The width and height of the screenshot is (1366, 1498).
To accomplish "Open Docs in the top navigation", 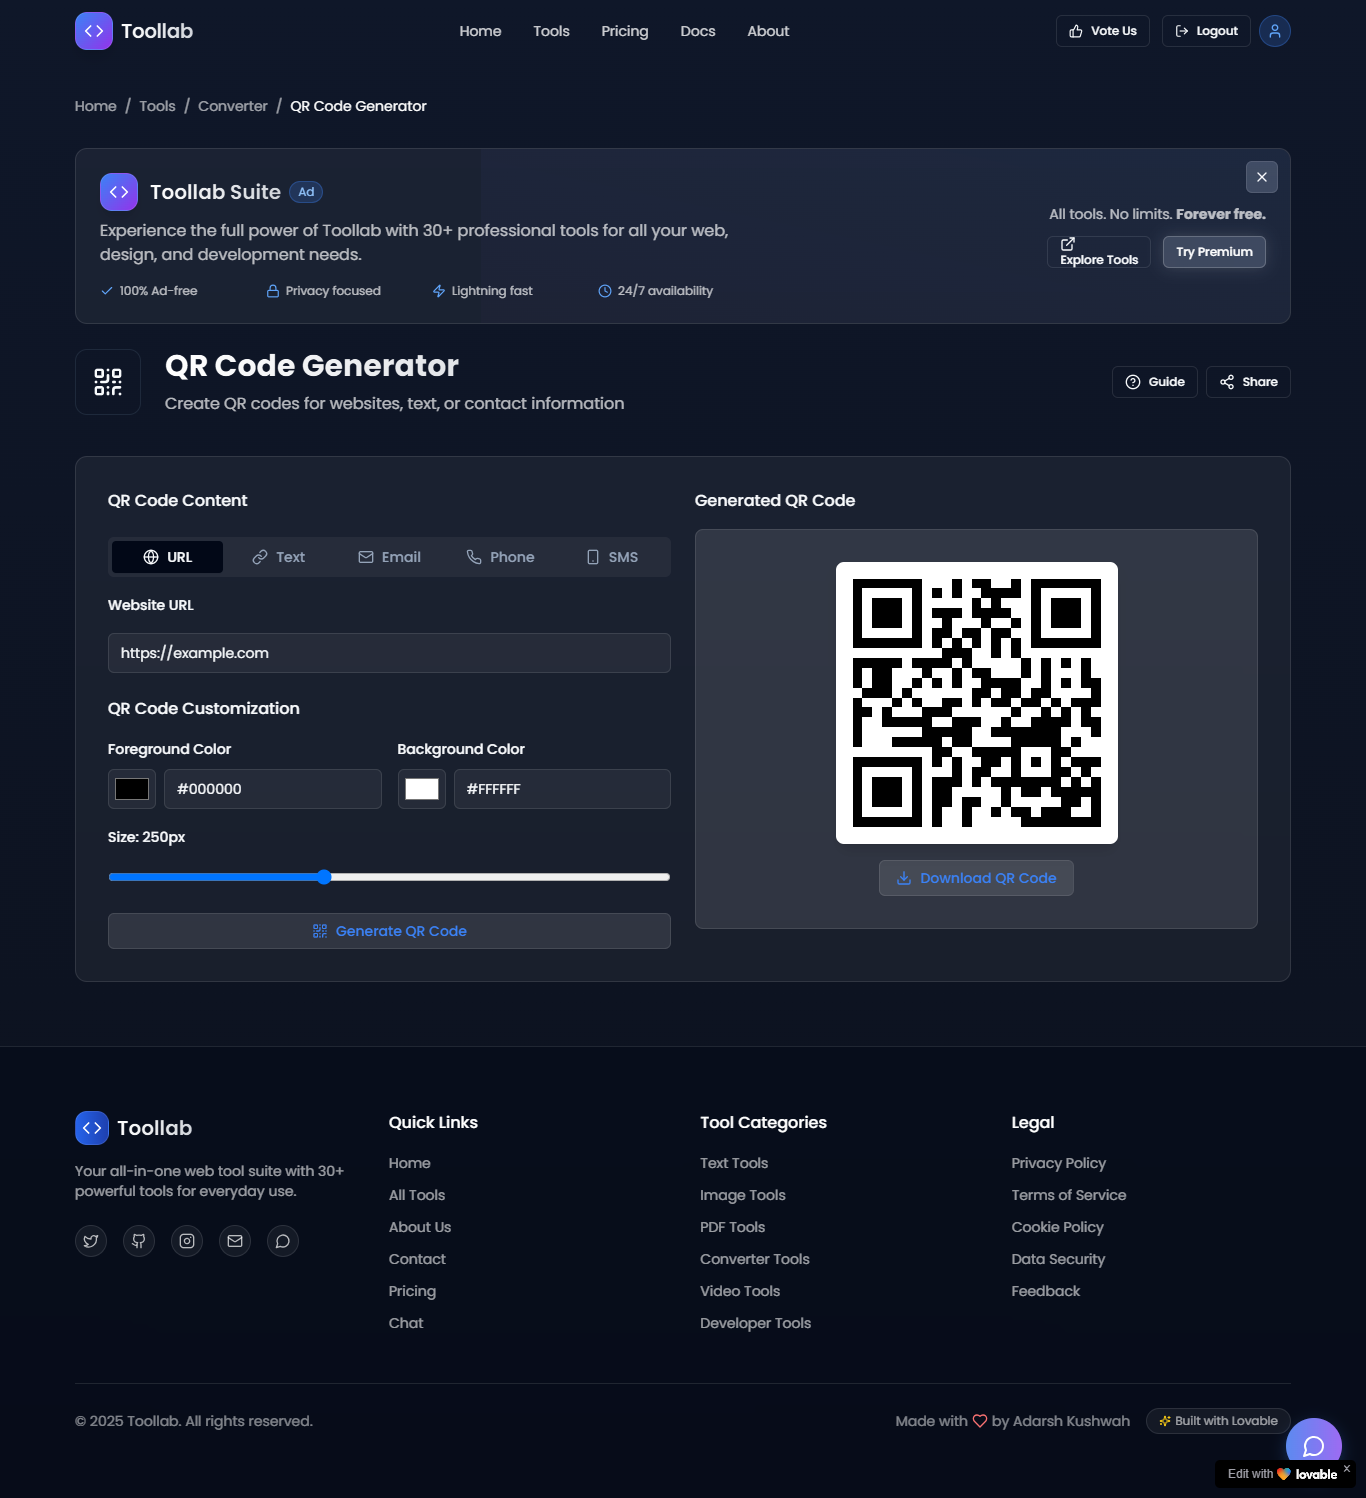I will tap(698, 31).
